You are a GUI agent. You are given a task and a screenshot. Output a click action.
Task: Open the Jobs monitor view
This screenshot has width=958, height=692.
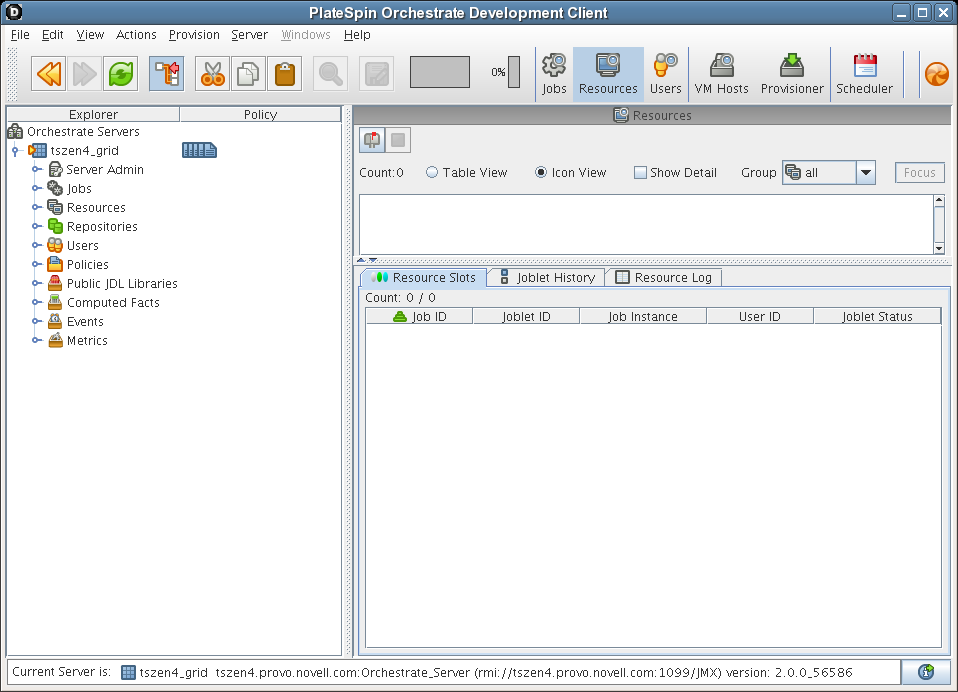point(554,74)
